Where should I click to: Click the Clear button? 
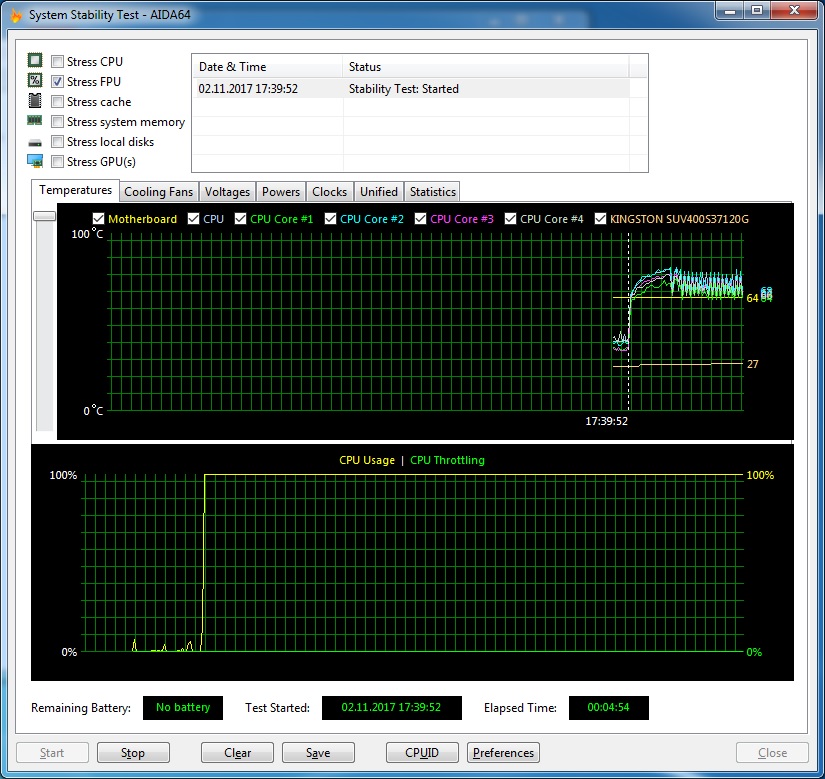(x=237, y=753)
